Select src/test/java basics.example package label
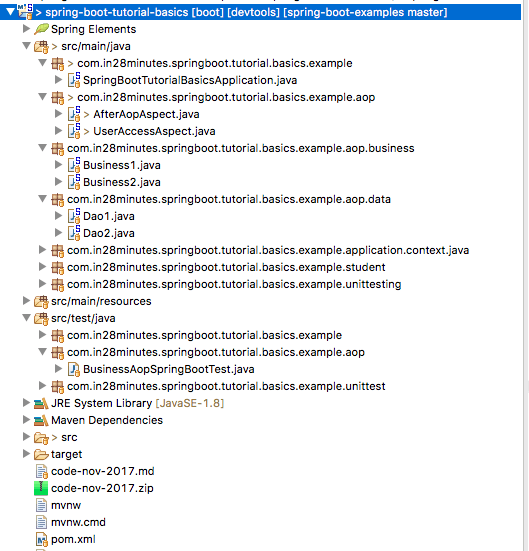The height and width of the screenshot is (551, 529). click(x=205, y=335)
